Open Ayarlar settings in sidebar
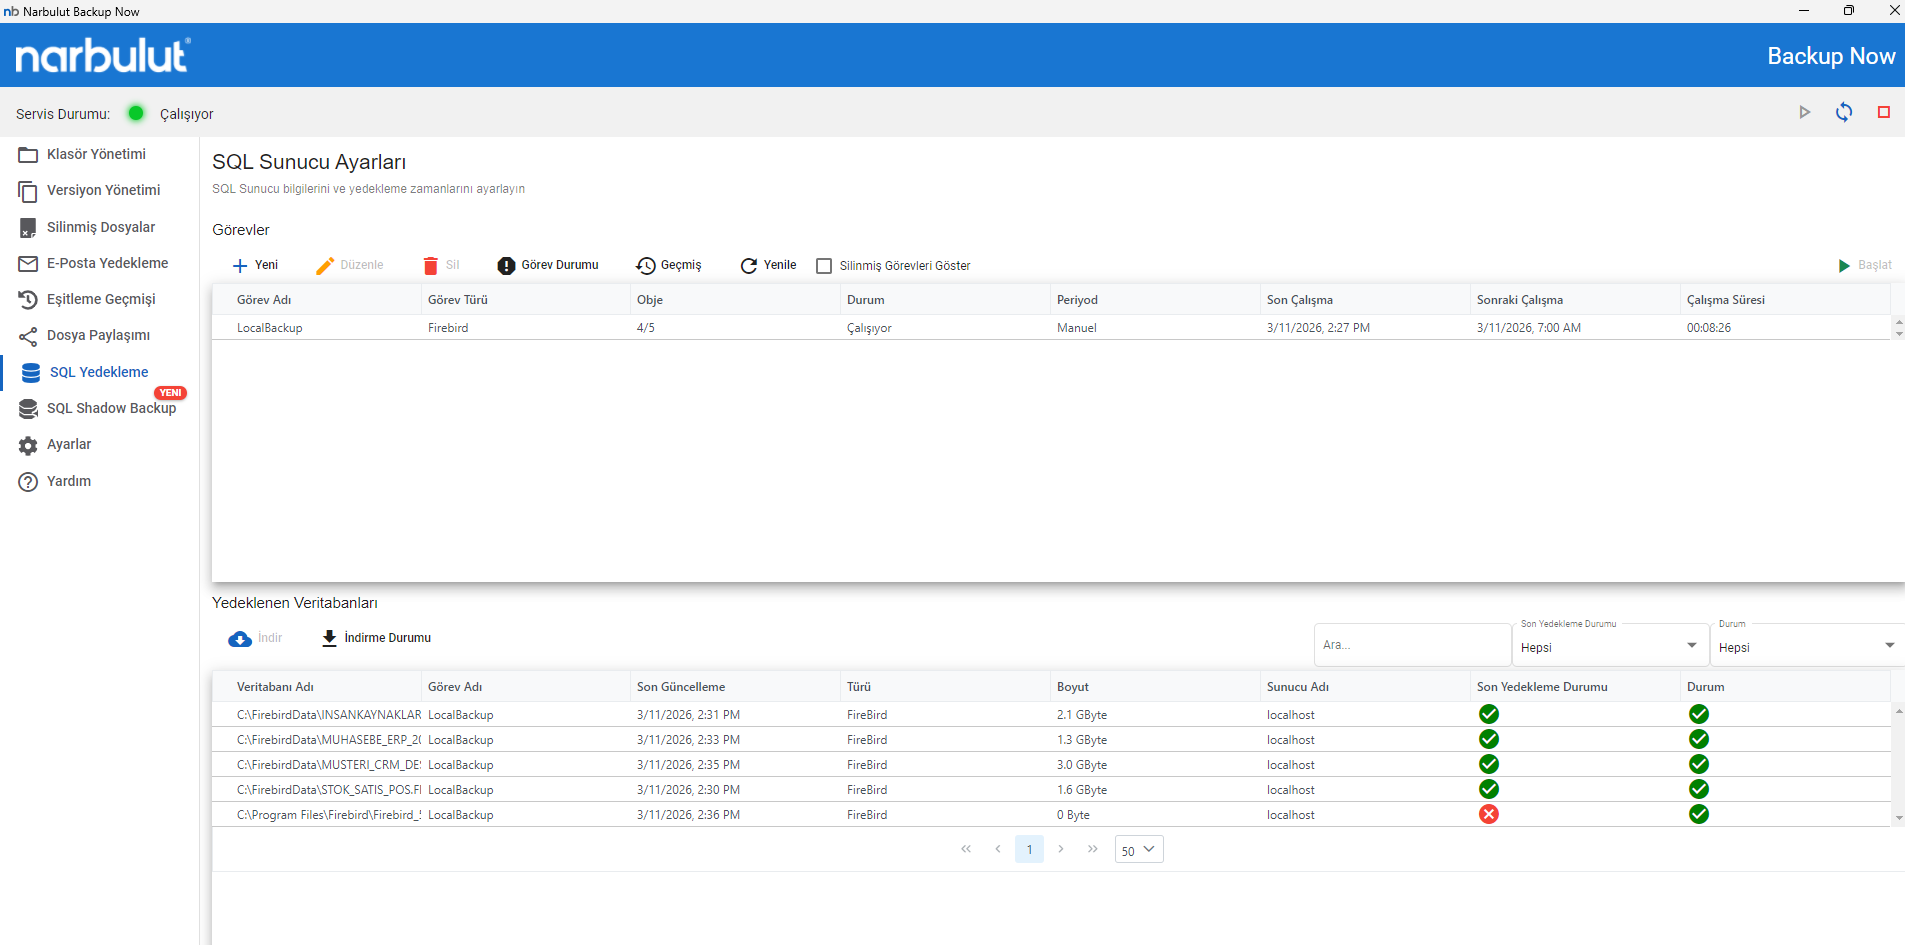The image size is (1905, 945). (x=69, y=444)
